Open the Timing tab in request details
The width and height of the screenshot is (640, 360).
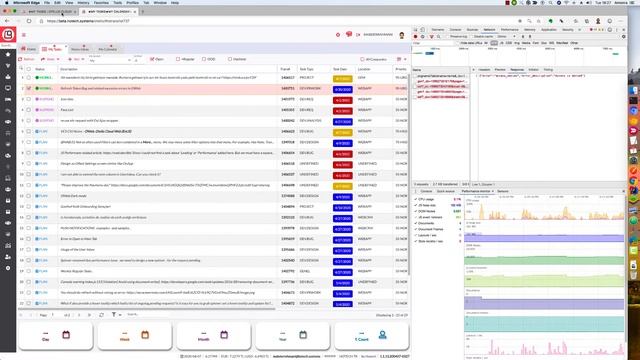(x=548, y=70)
